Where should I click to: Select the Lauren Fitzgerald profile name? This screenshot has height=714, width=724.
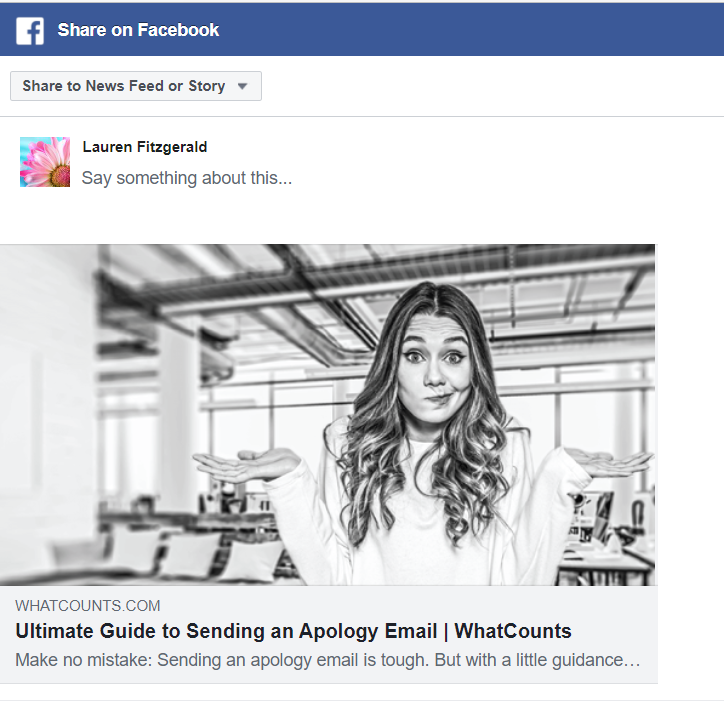click(x=145, y=147)
